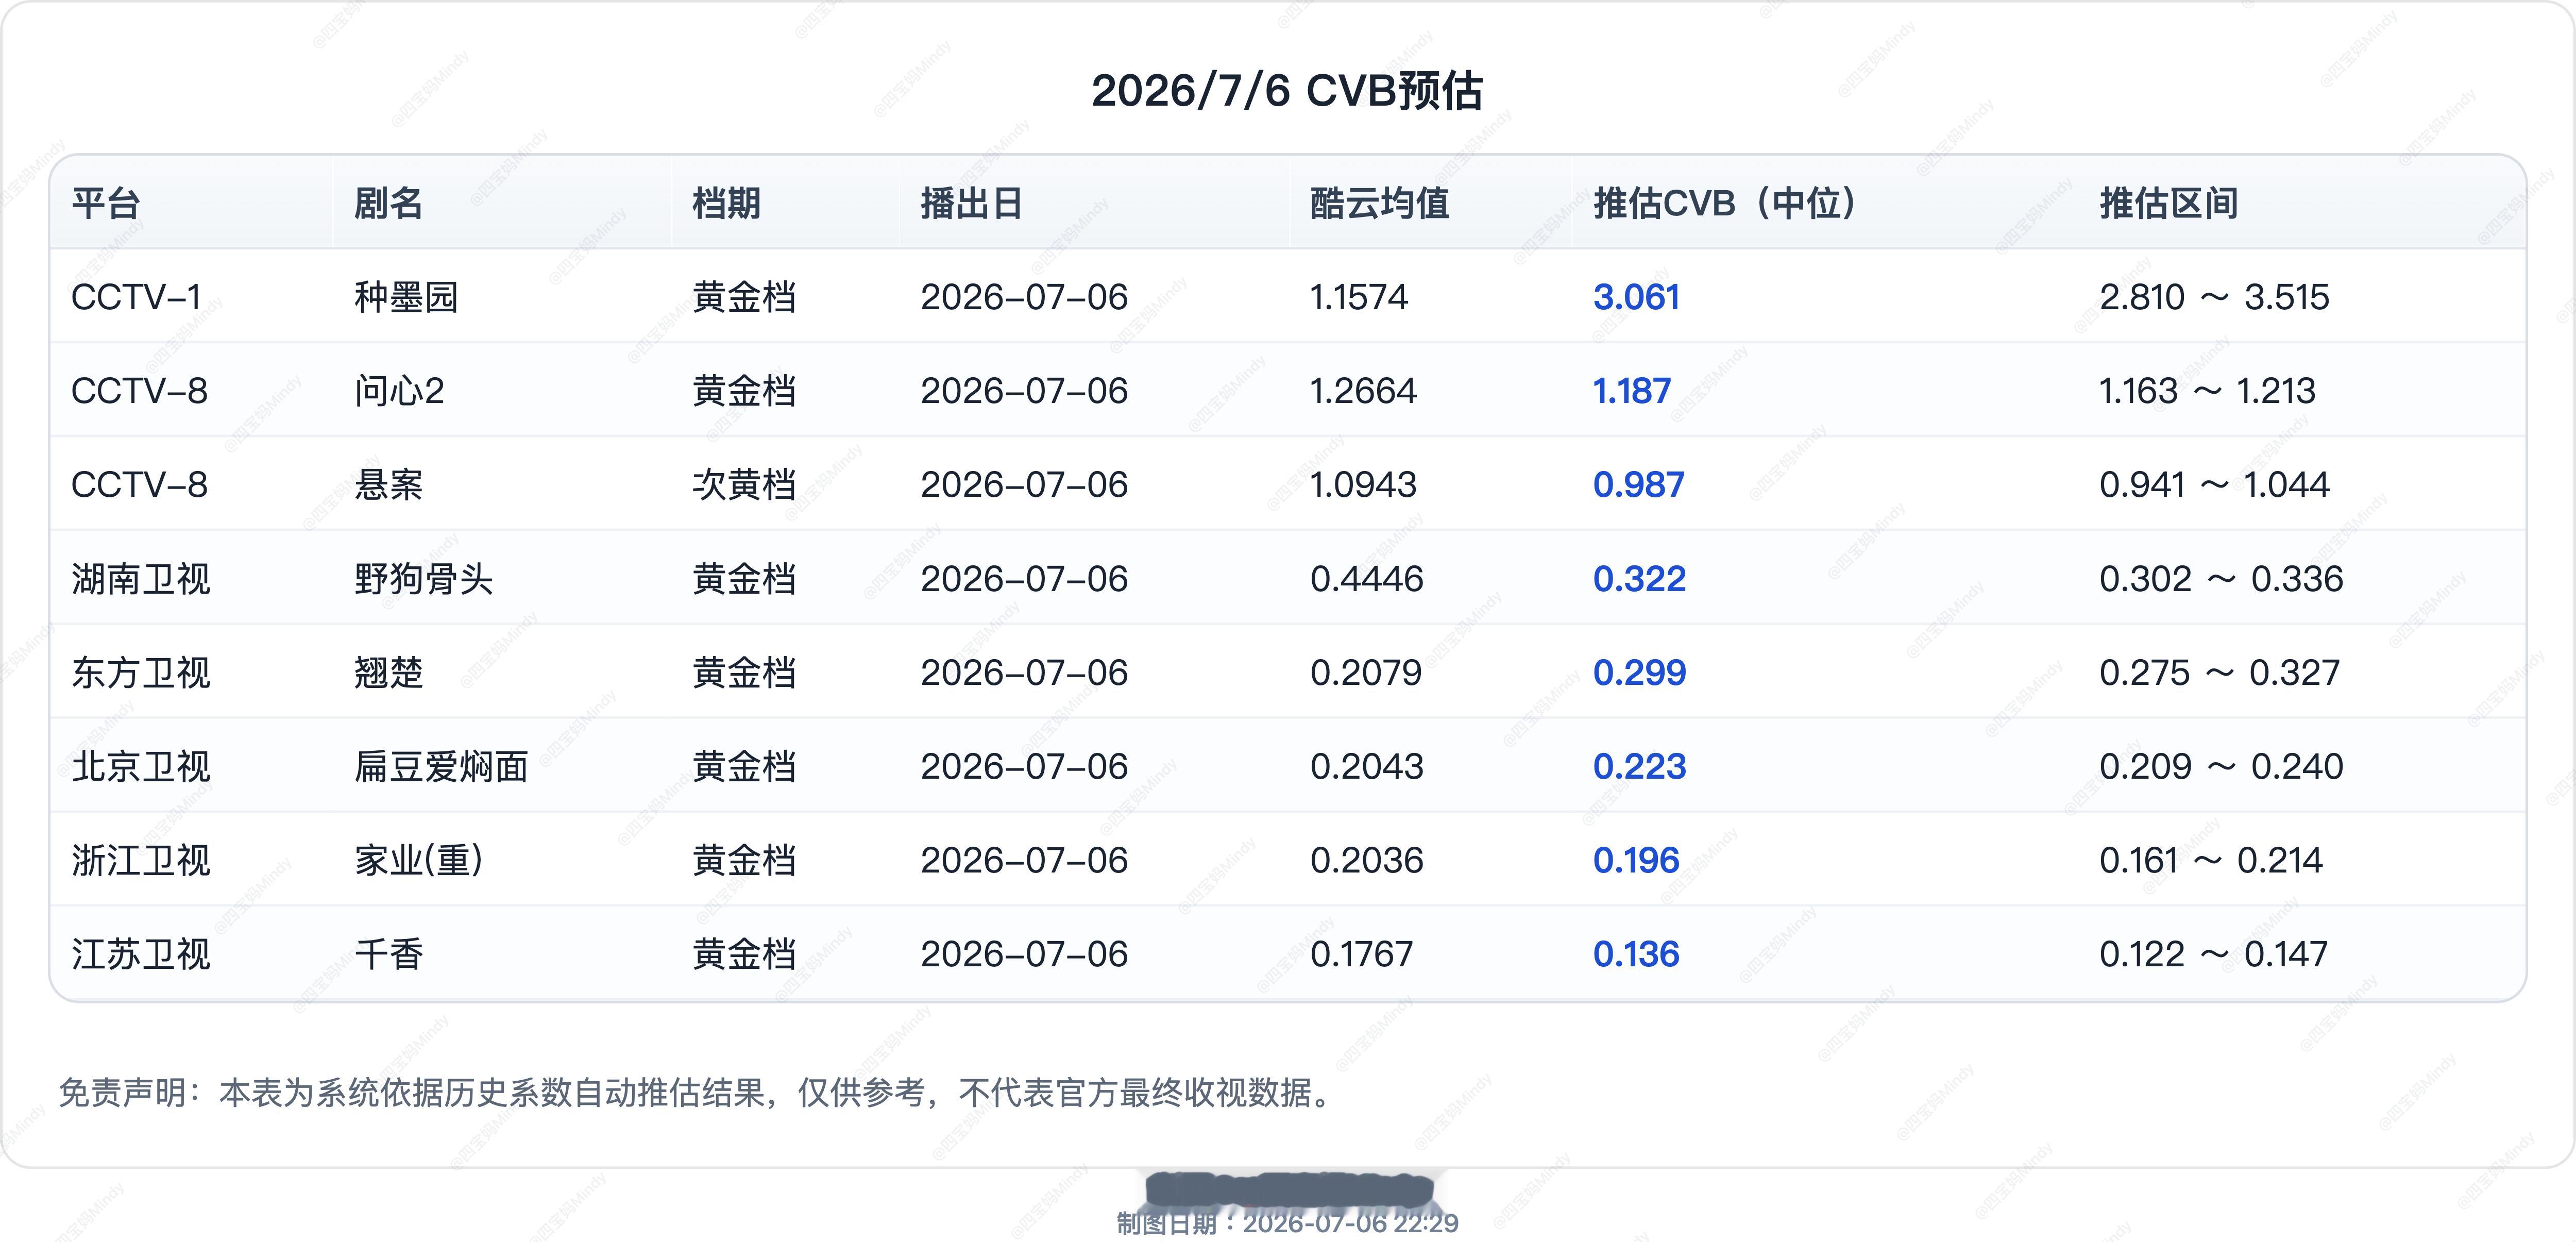2576x1242 pixels.
Task: Click the '酷云均值' column header
Action: pyautogui.click(x=1379, y=203)
